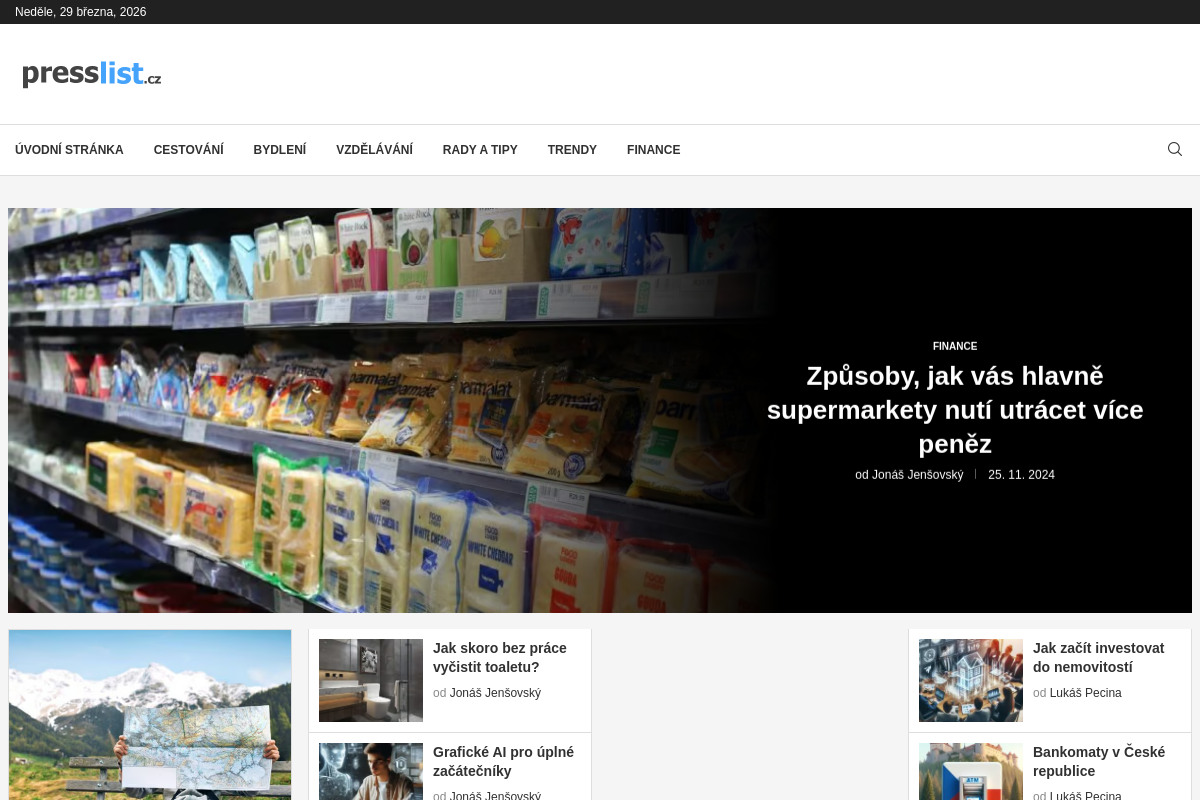Open the CESTOVÁNÍ section

[188, 149]
